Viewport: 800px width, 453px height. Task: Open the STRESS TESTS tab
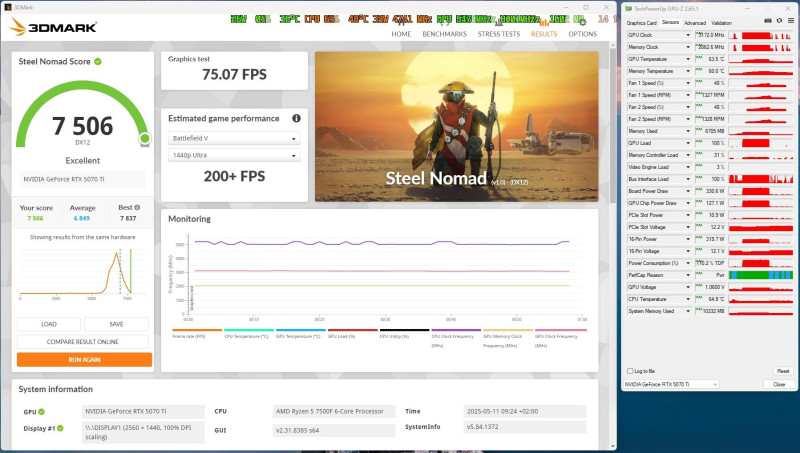point(498,34)
